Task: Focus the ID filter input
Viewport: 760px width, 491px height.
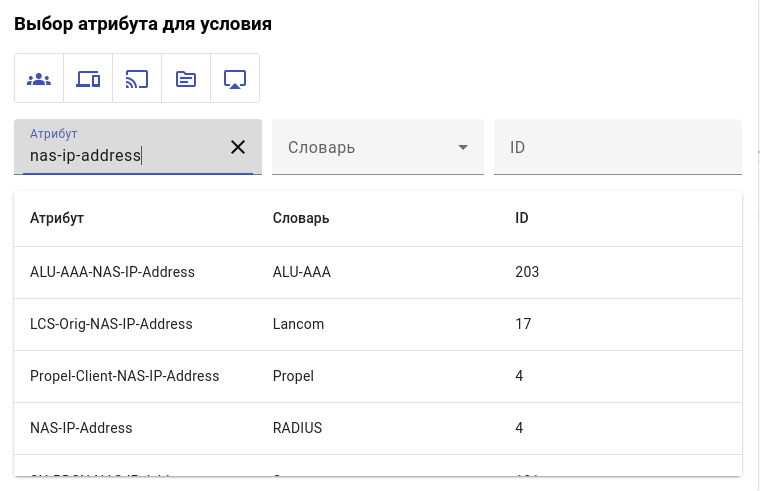Action: click(617, 148)
